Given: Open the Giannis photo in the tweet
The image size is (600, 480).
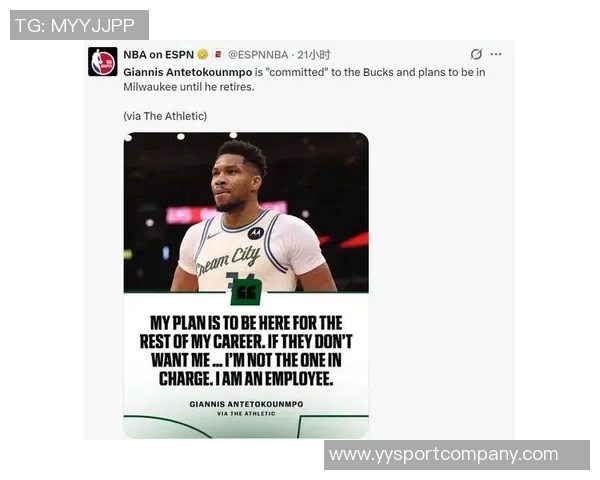Looking at the screenshot, I should coord(246,212).
